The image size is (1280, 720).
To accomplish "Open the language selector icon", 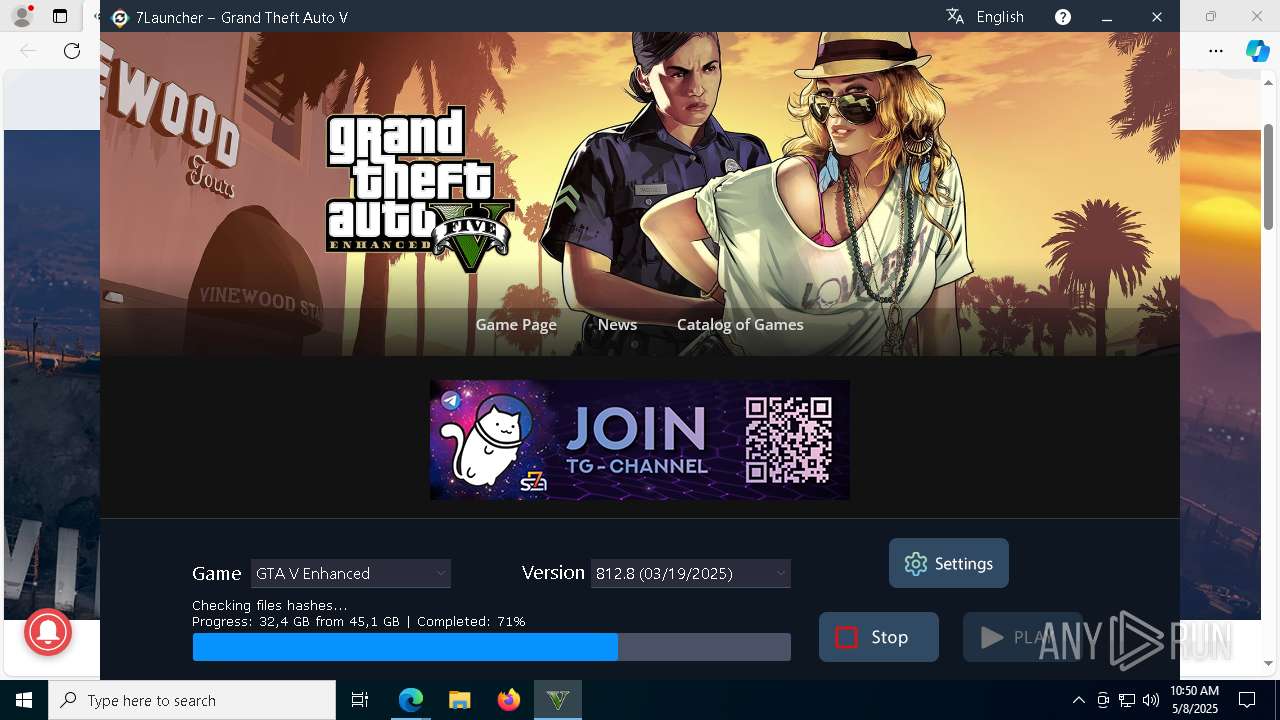I will [955, 16].
